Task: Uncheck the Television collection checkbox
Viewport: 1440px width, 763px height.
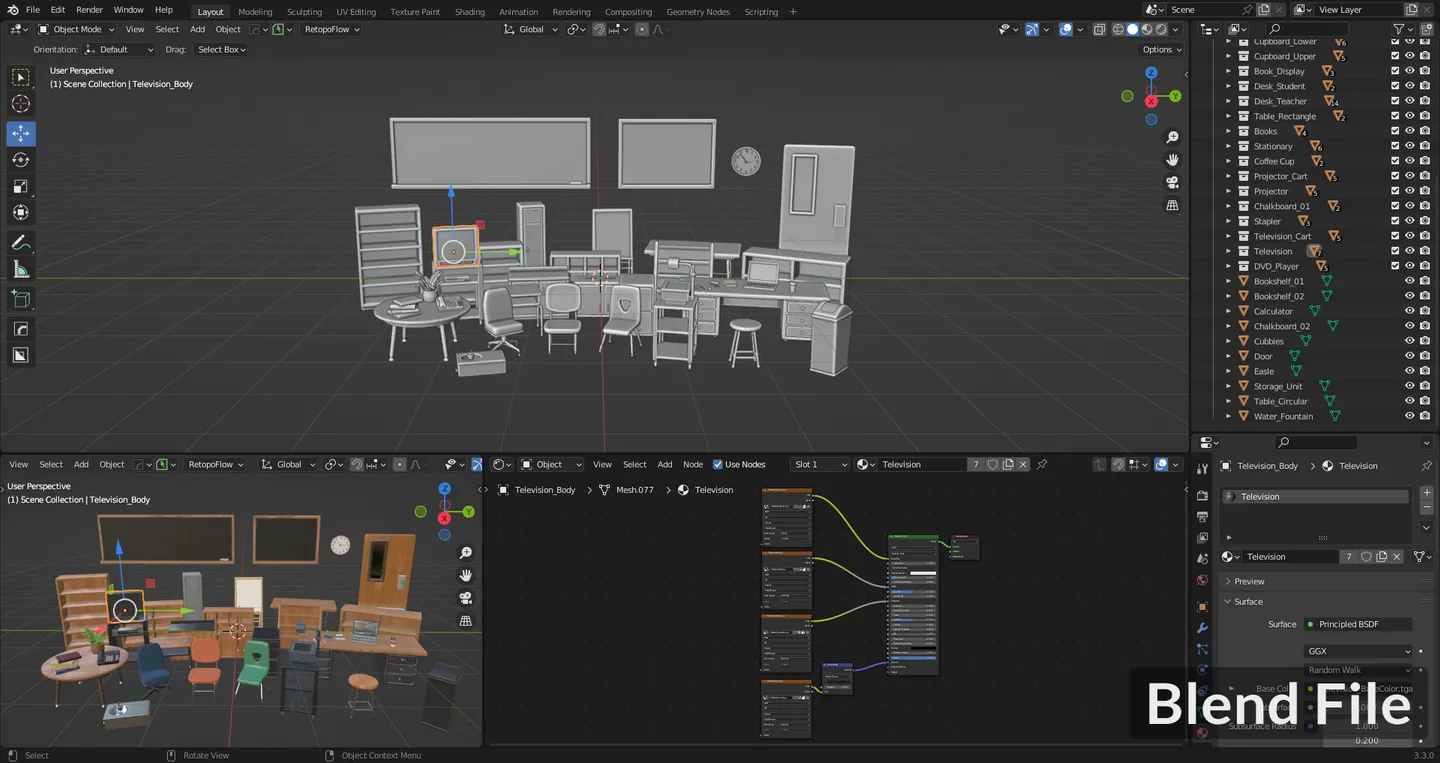Action: coord(1395,251)
